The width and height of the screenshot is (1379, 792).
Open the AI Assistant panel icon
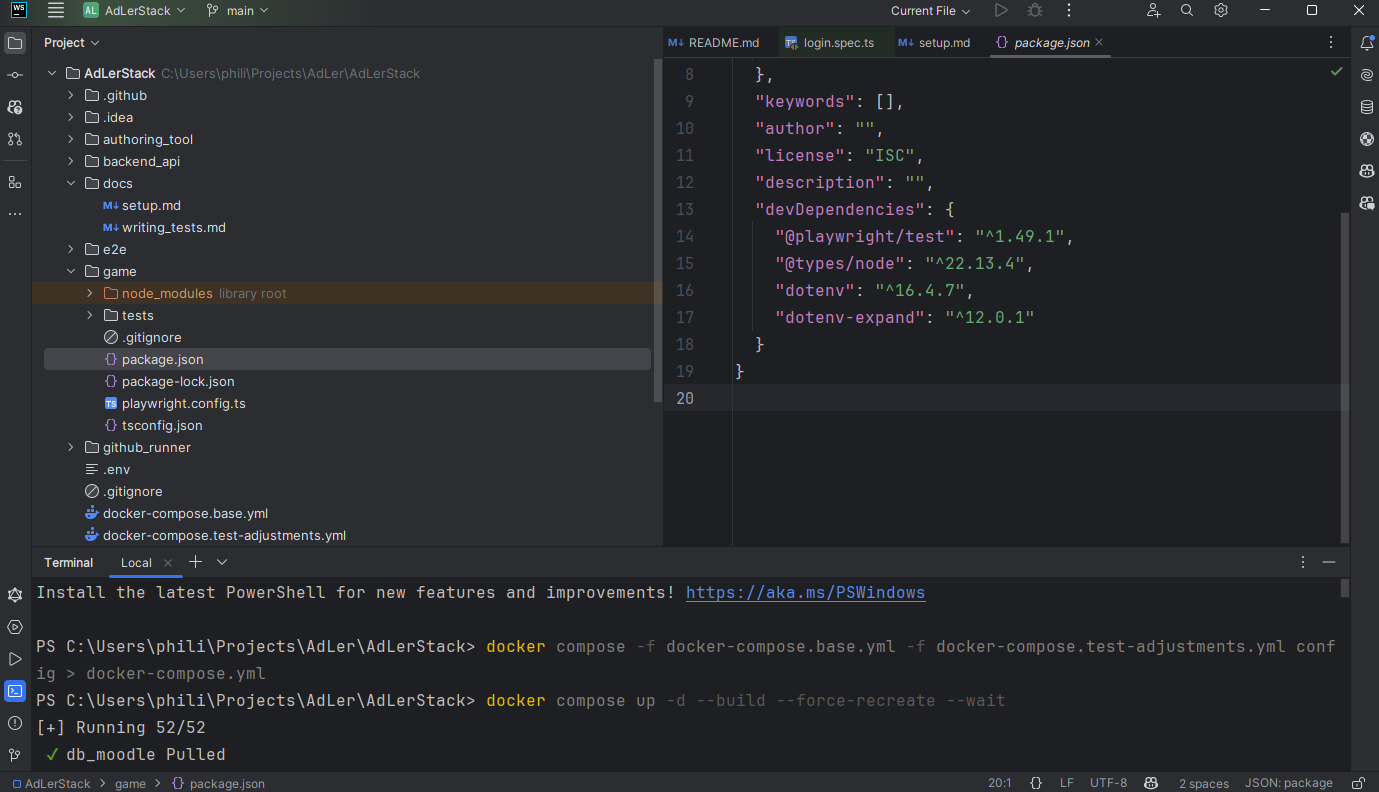[1366, 74]
